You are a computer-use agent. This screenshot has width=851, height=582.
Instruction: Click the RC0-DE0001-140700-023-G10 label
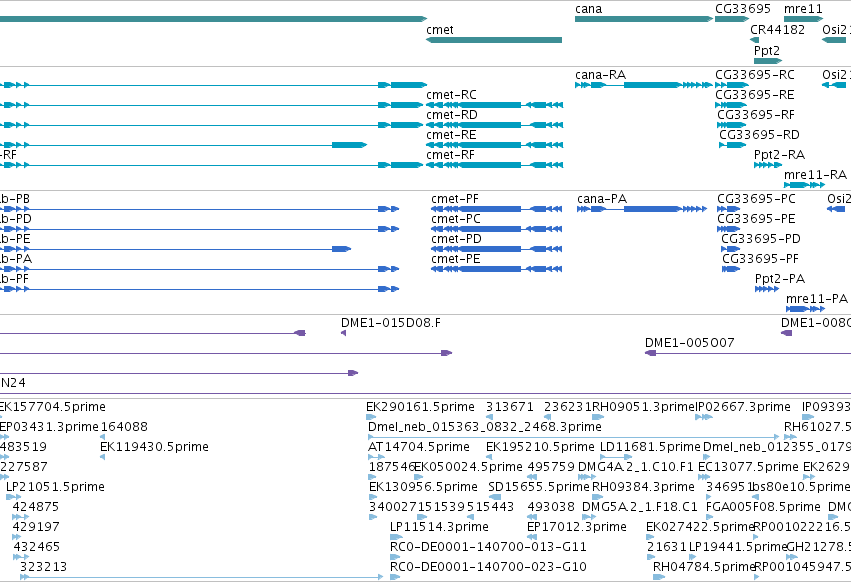(x=488, y=567)
